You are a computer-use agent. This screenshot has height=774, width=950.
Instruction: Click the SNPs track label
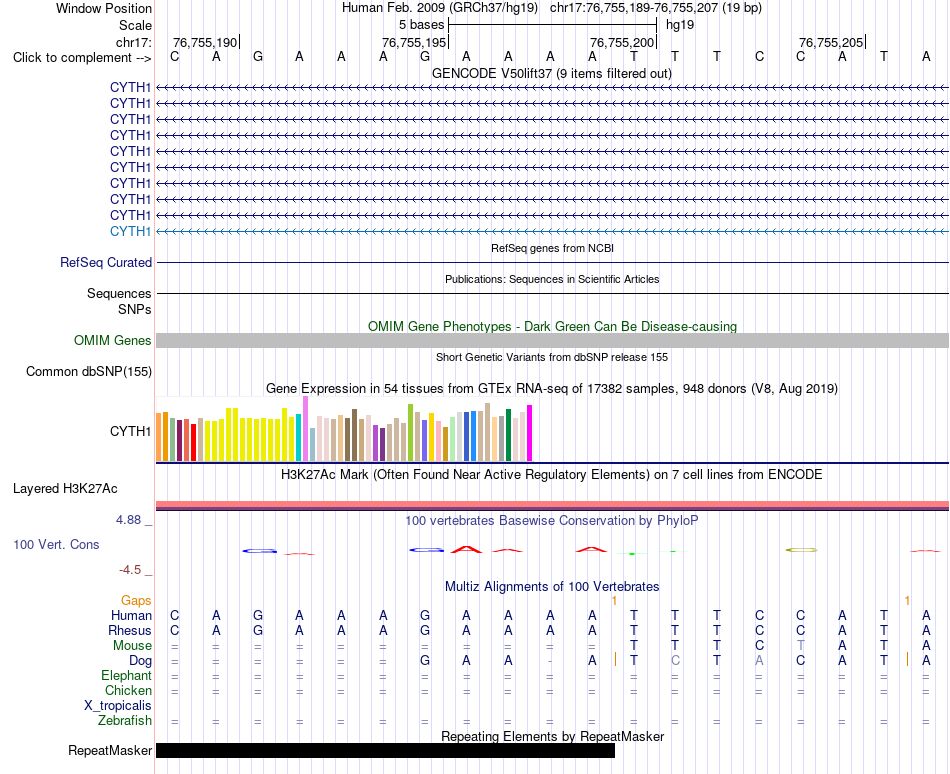tap(135, 309)
